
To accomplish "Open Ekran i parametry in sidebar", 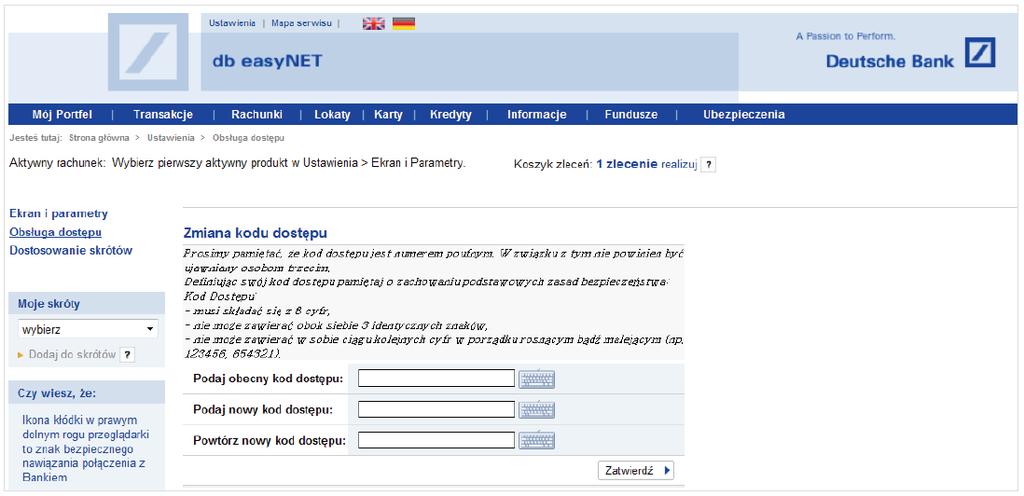I will point(59,213).
